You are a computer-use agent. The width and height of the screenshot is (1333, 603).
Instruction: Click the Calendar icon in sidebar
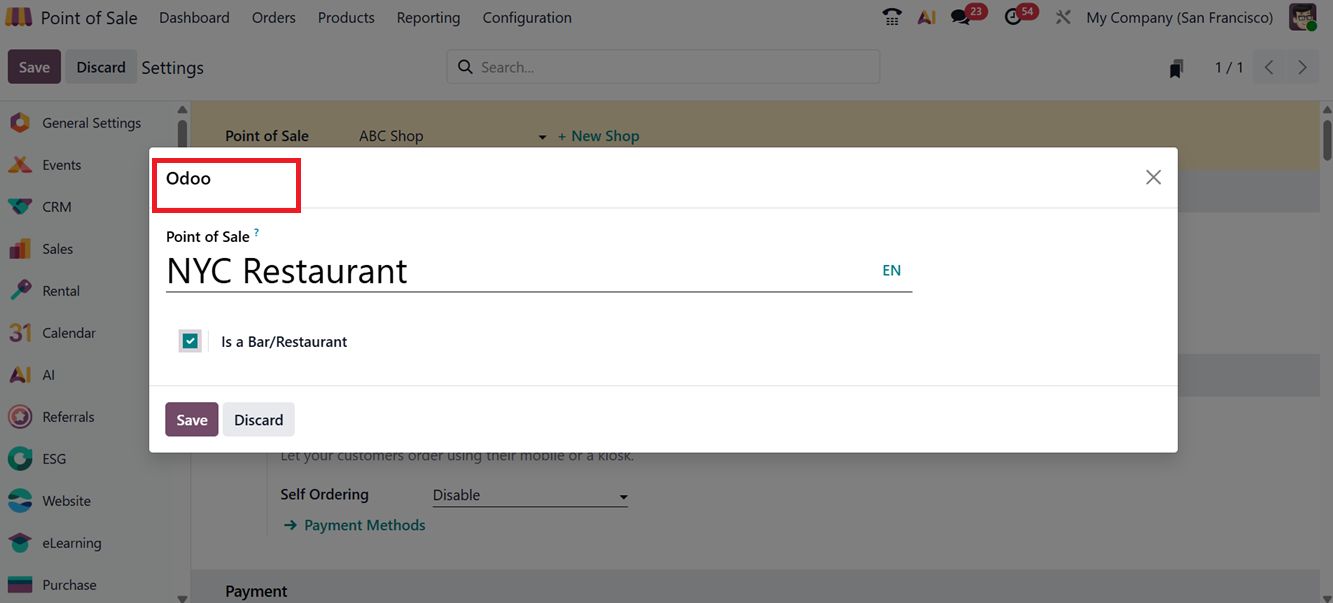[19, 332]
